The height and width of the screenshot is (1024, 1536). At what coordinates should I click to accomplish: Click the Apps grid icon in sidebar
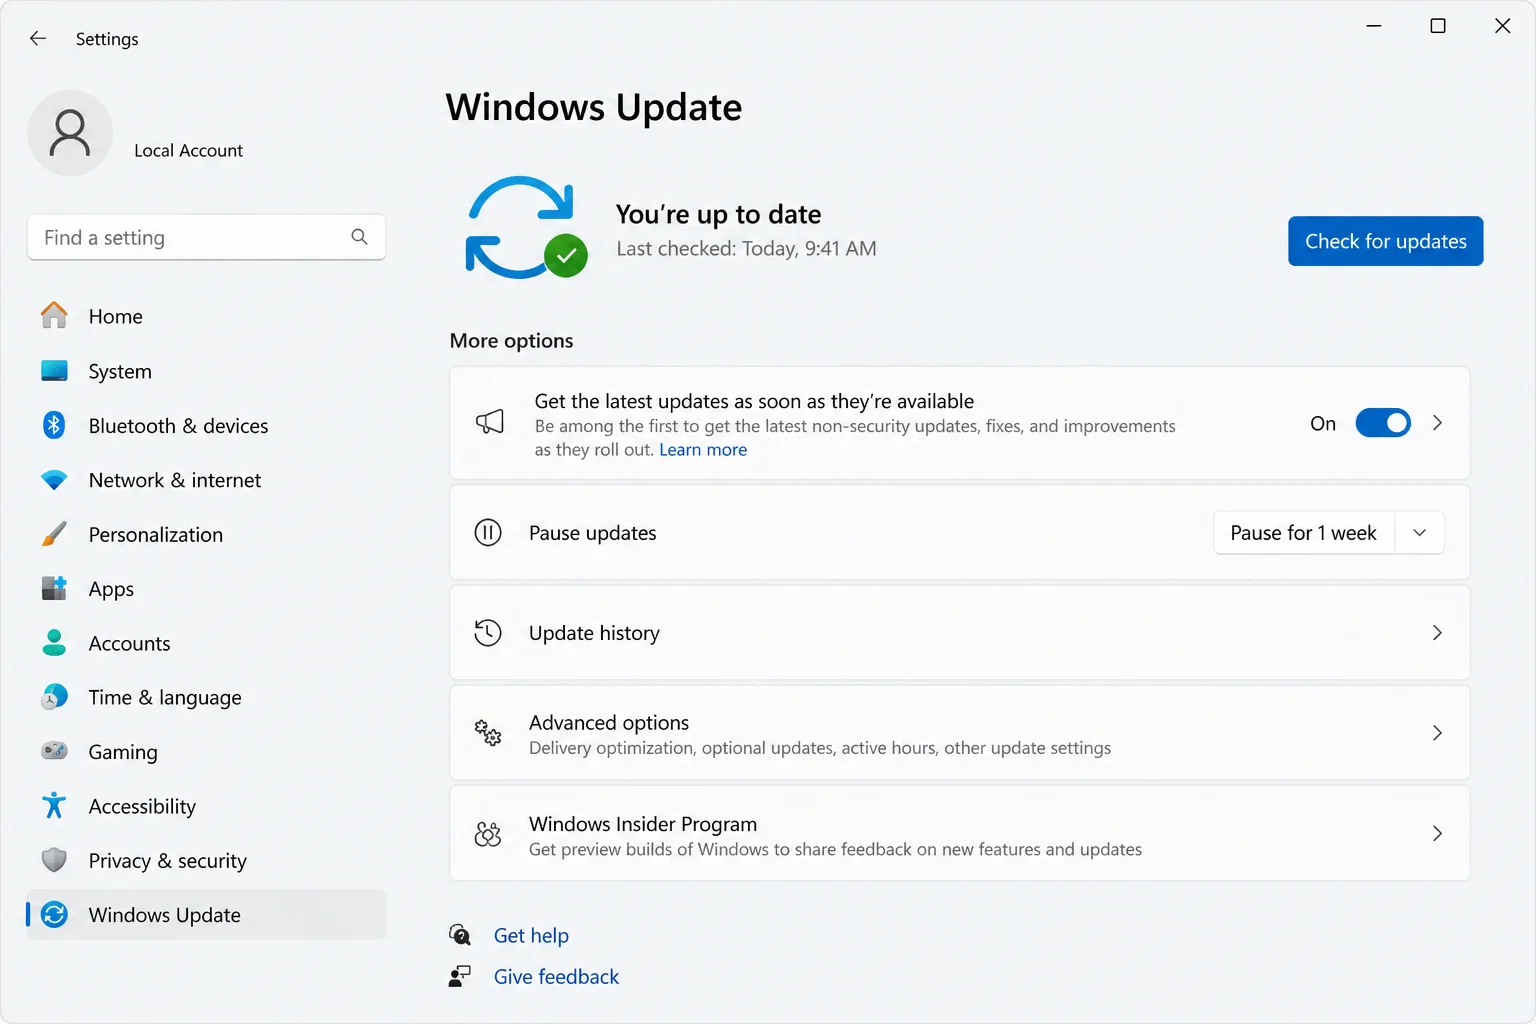[54, 588]
